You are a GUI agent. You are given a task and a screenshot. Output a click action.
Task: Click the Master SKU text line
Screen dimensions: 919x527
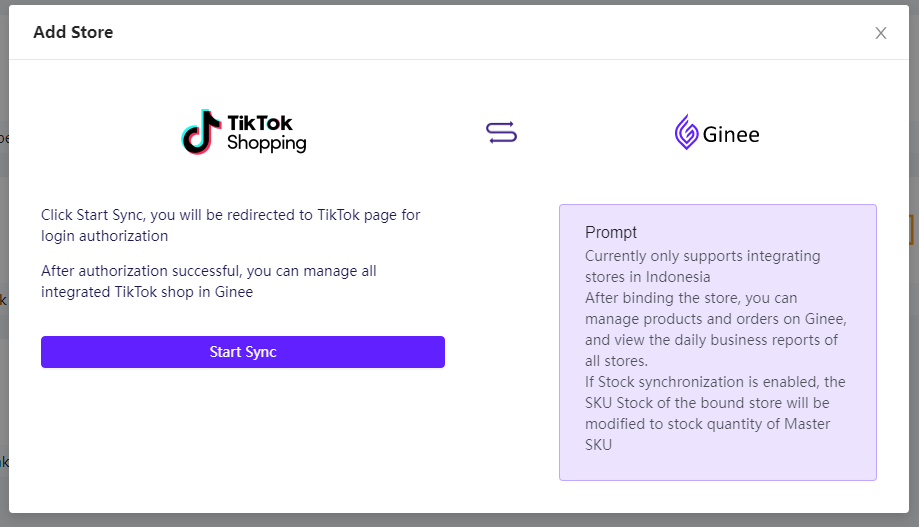click(x=707, y=424)
